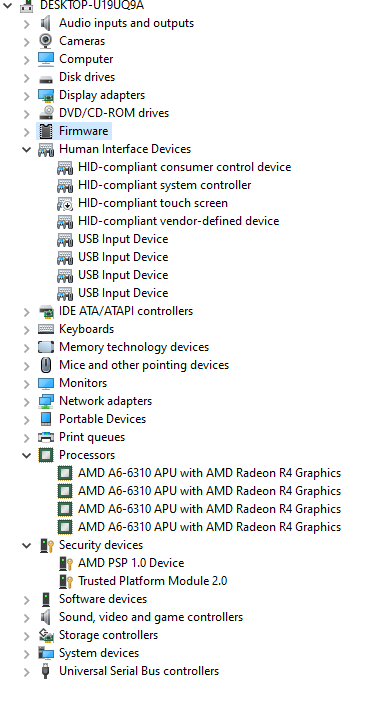Viewport: 365px width, 709px height.
Task: Click the AMD PSP 1.0 Device icon
Action: (x=66, y=563)
